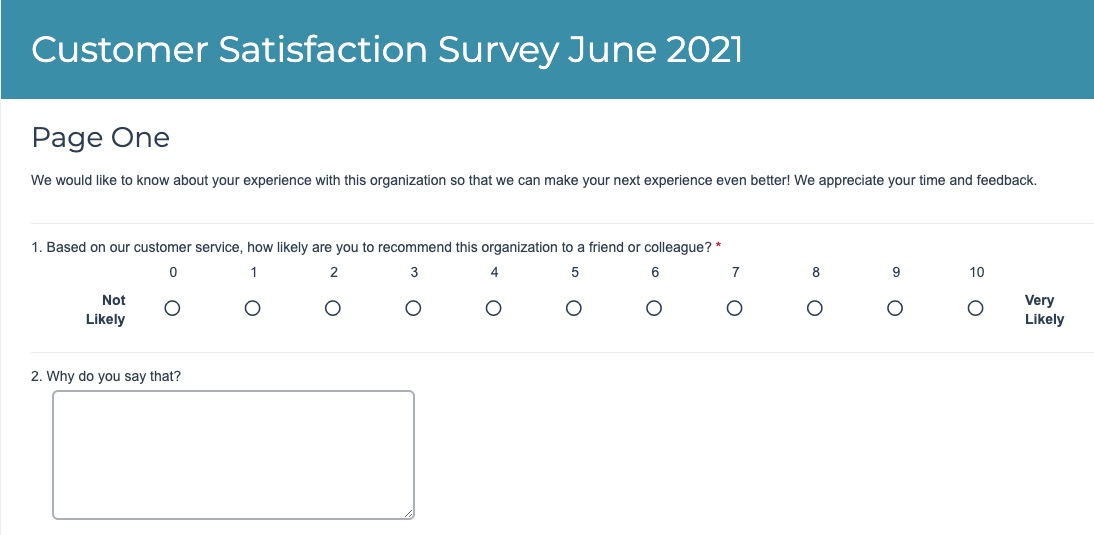Pick rating 3 on the scale
Image resolution: width=1094 pixels, height=535 pixels.
click(x=413, y=309)
